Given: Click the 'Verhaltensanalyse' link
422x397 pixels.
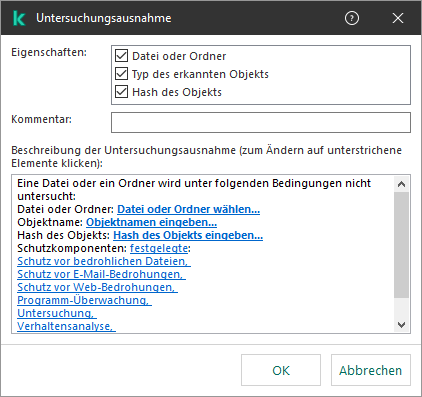Looking at the screenshot, I should [66, 326].
